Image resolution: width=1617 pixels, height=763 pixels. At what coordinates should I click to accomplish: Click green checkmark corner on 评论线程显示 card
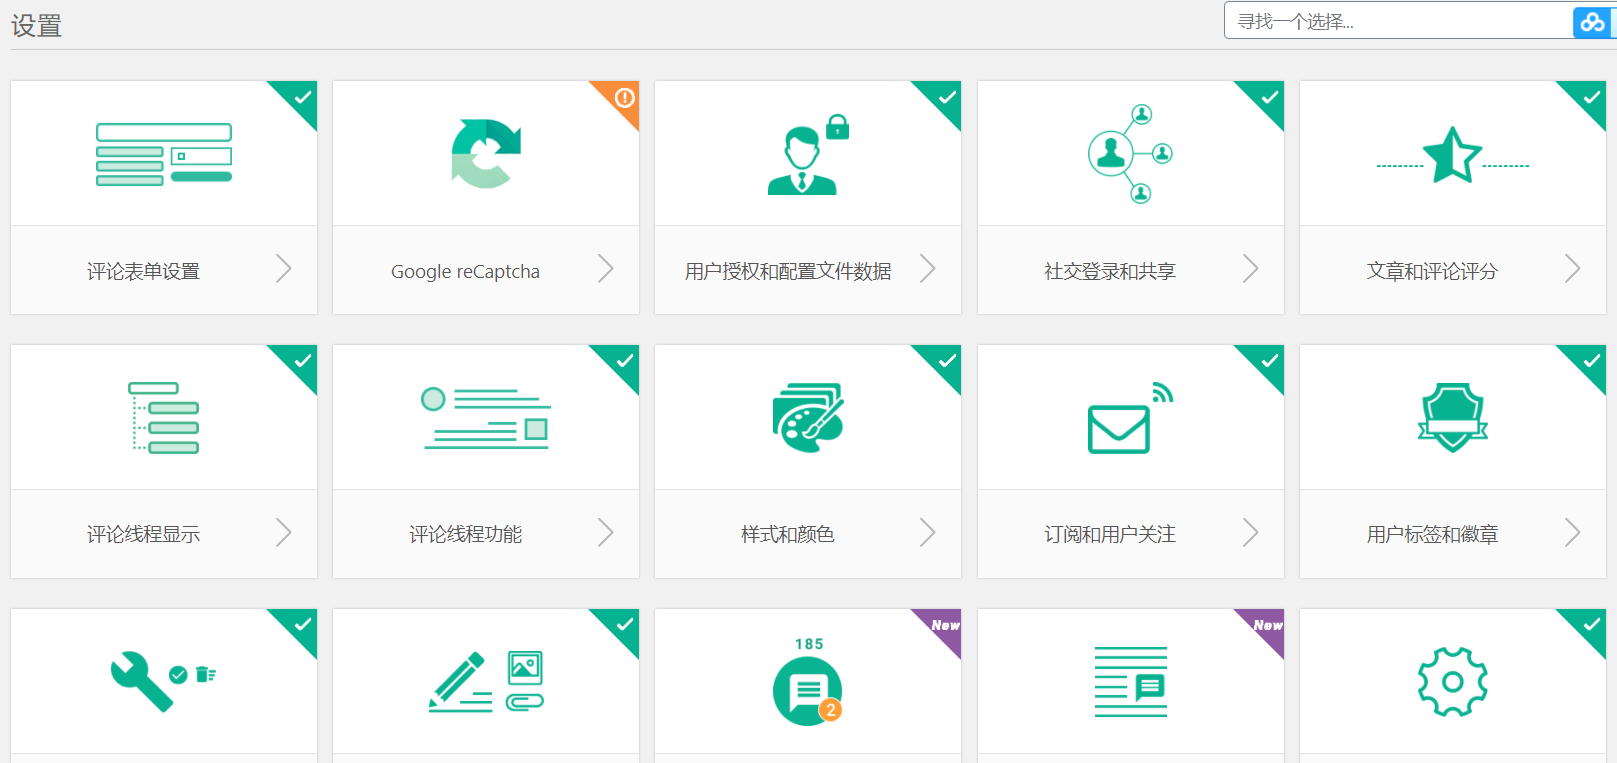click(x=300, y=362)
